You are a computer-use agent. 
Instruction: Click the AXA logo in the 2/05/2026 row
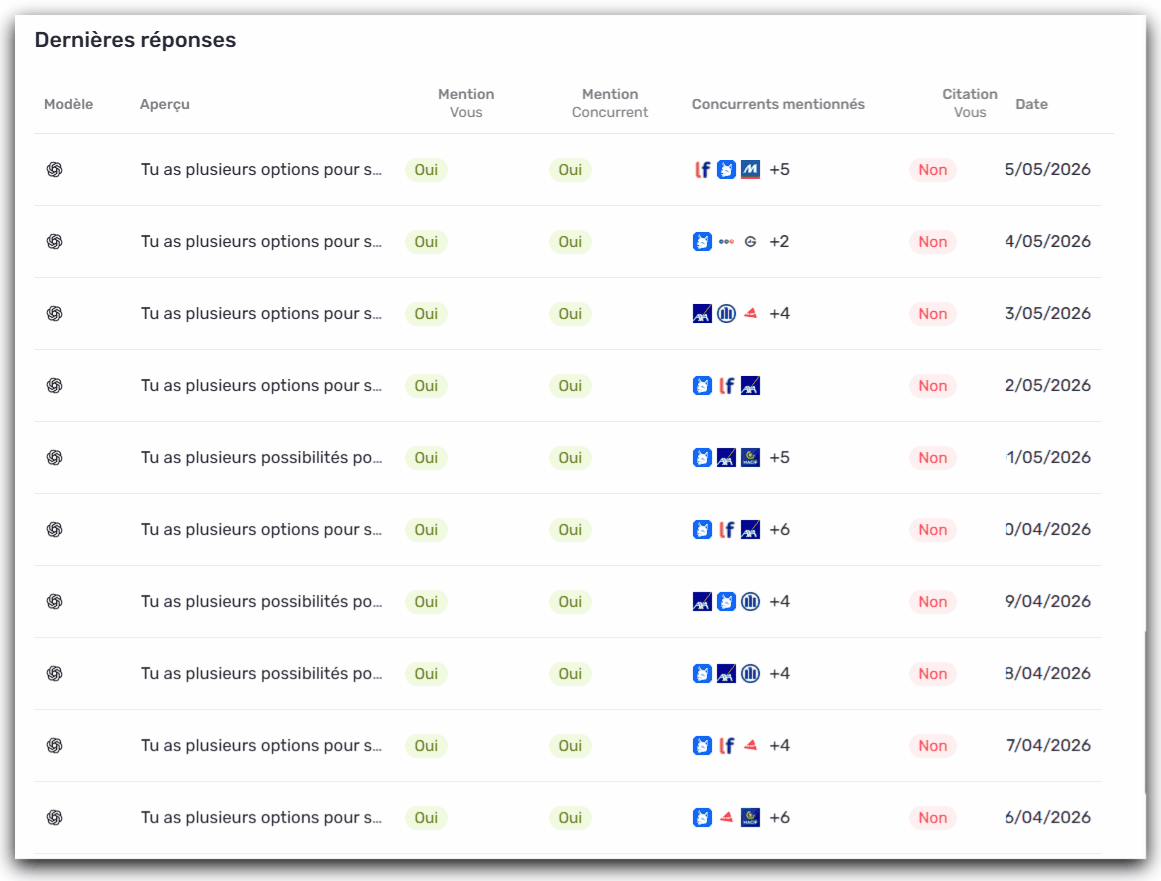click(750, 386)
